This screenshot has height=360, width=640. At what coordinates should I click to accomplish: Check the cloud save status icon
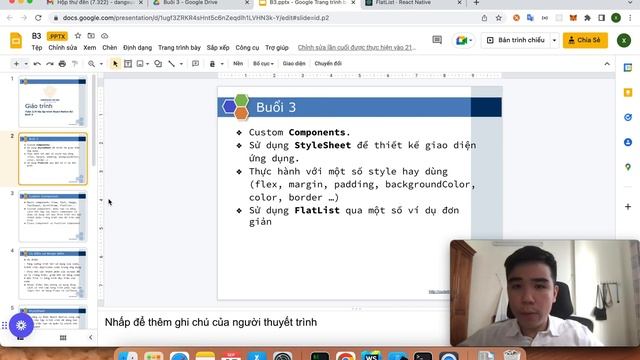(x=104, y=36)
